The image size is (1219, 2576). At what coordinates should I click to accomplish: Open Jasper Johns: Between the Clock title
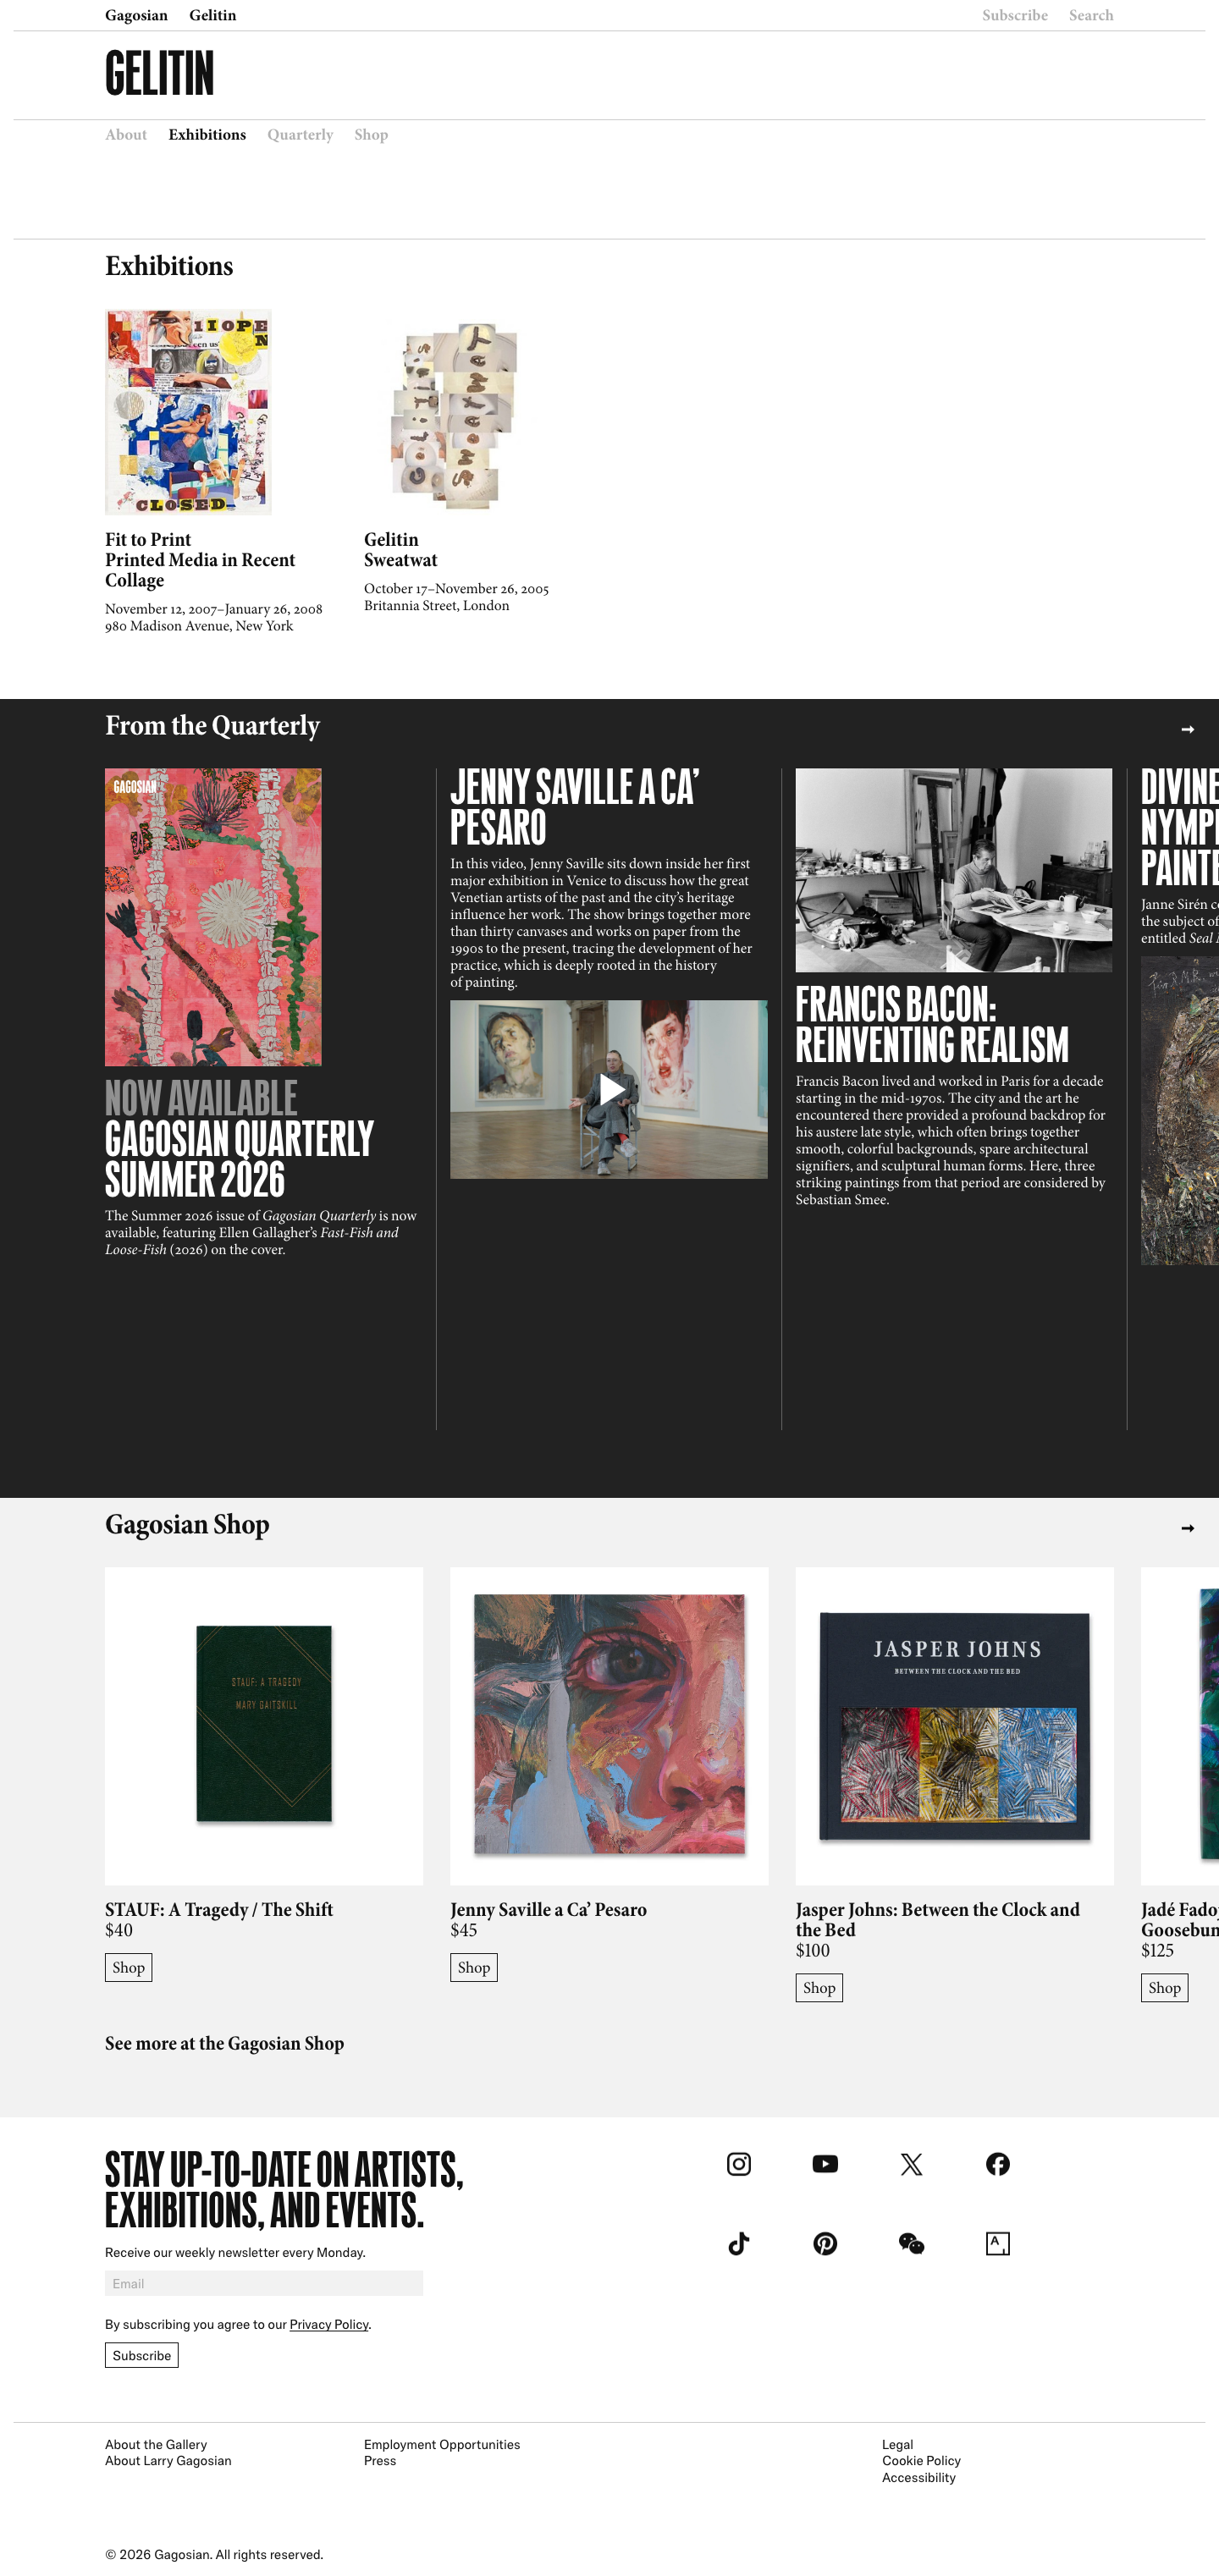[x=938, y=1920]
